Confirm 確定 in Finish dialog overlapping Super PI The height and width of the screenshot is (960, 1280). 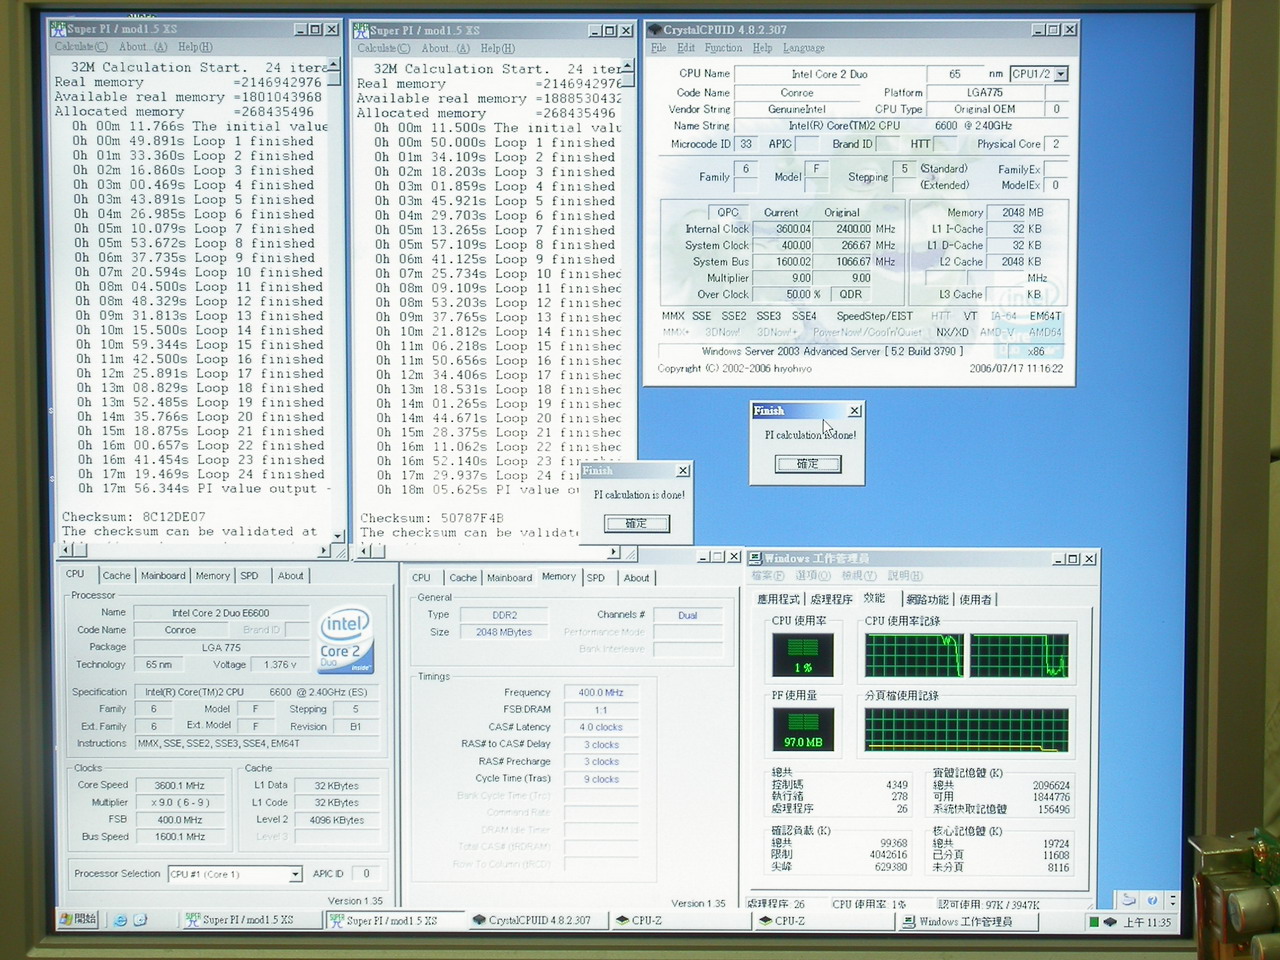pyautogui.click(x=636, y=524)
